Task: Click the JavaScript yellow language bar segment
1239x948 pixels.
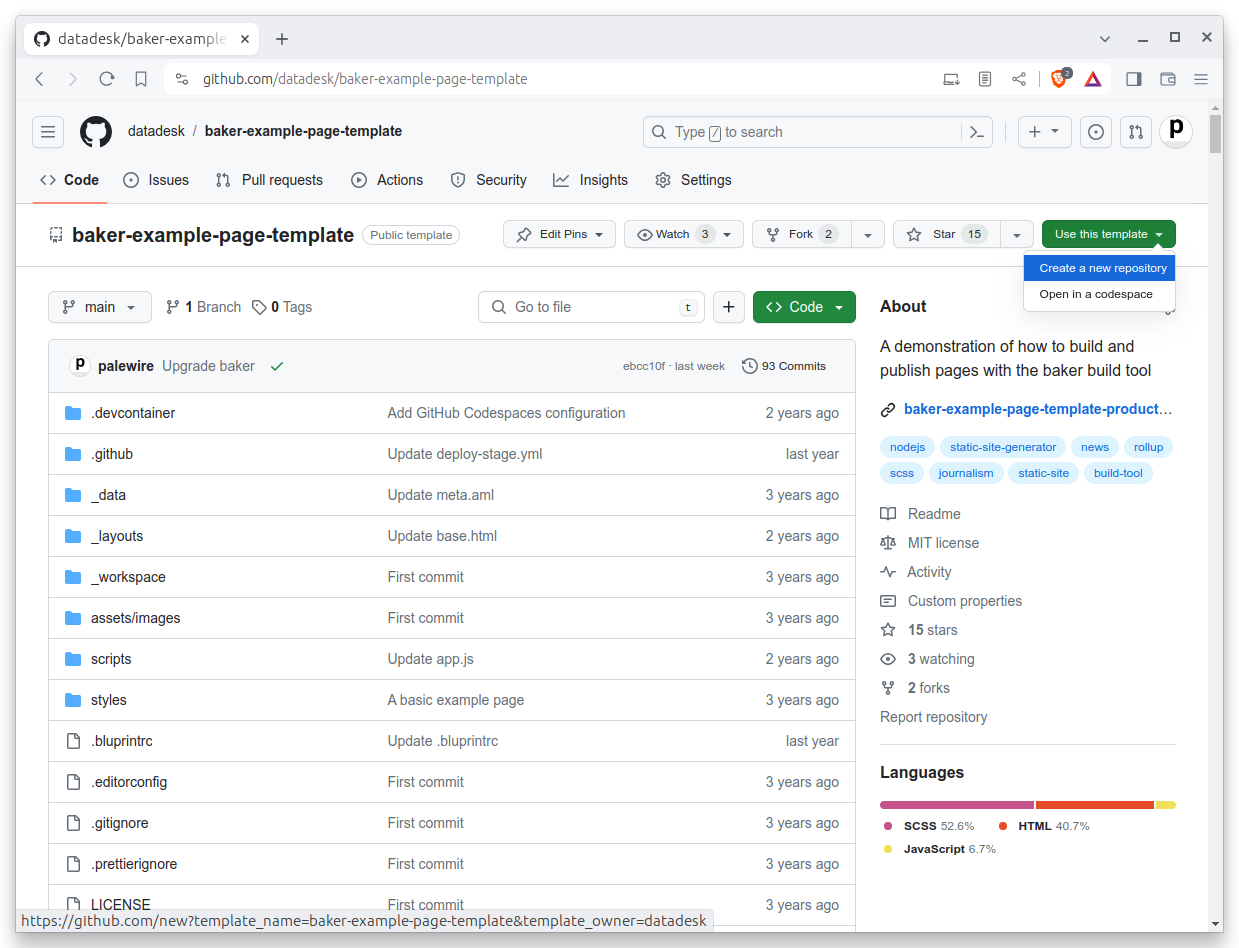Action: tap(1166, 805)
